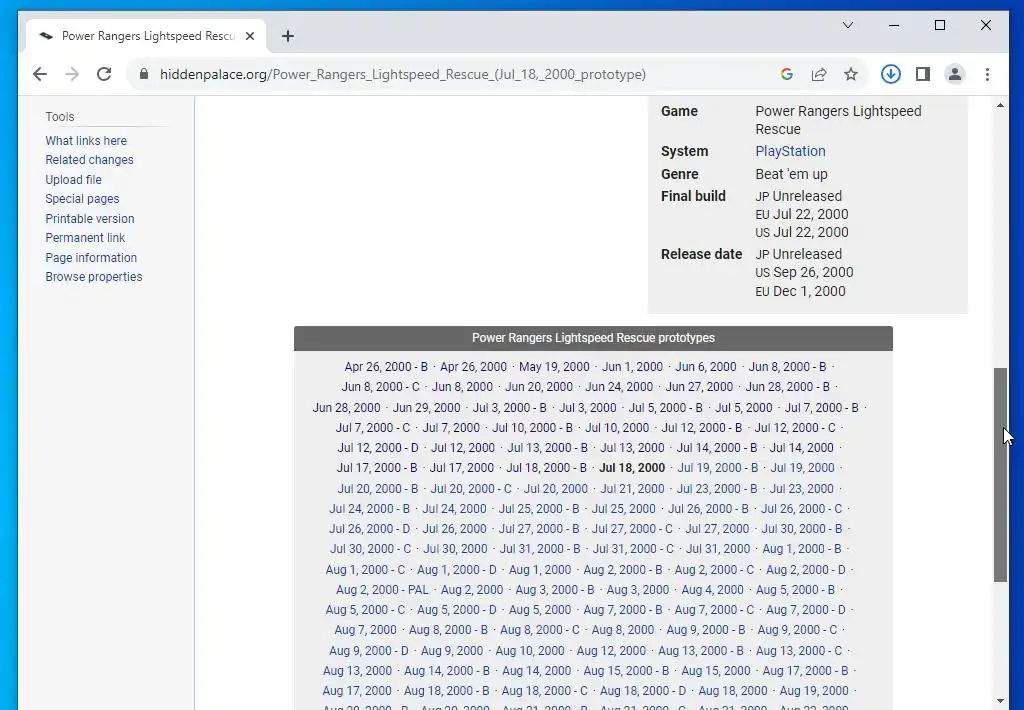Share this page icon
The width and height of the screenshot is (1024, 710).
819,74
